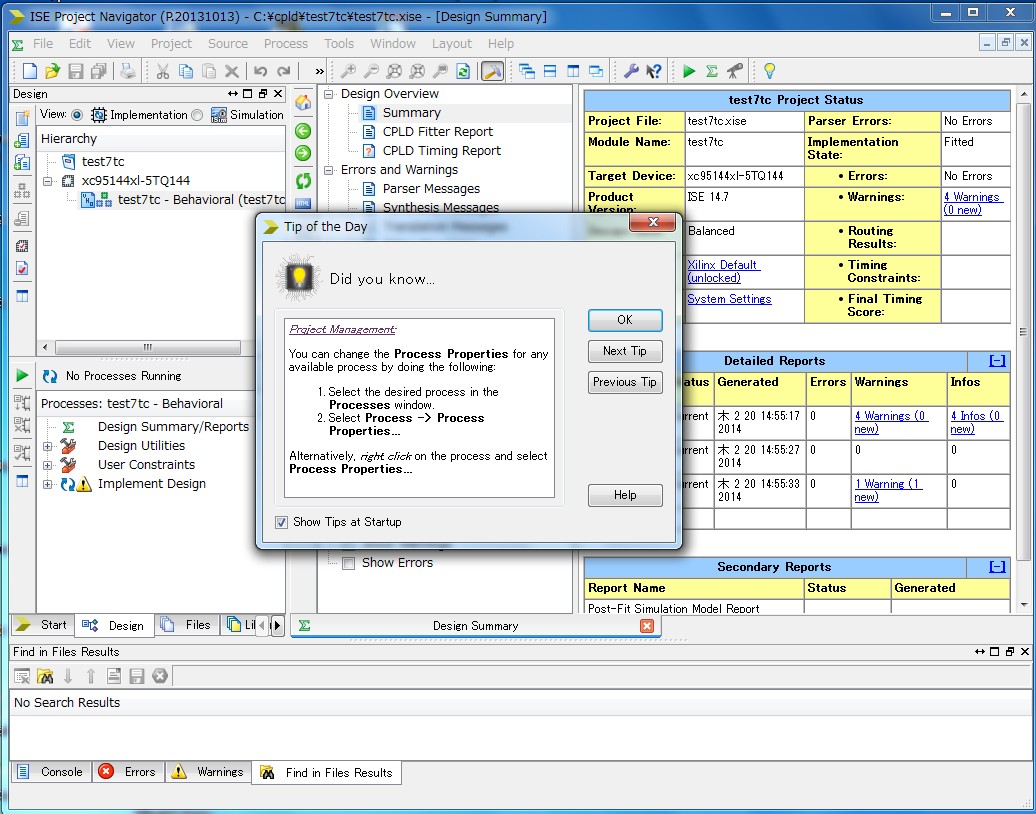Collapse the xc95144xl-5TQ144 hierarchy node

click(x=48, y=180)
